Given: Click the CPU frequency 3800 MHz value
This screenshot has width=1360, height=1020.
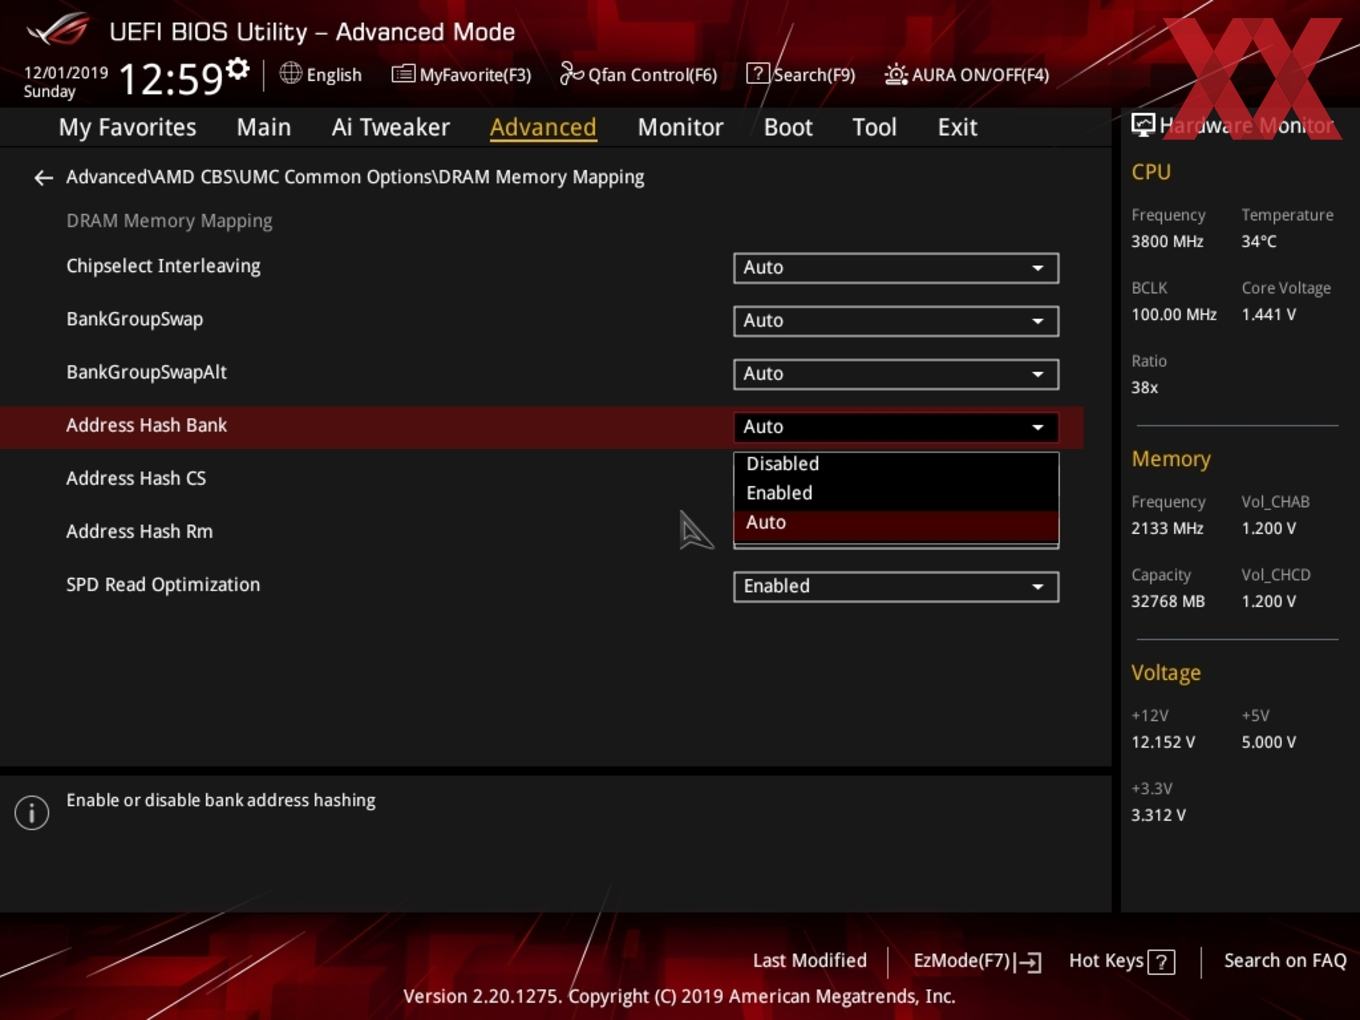Looking at the screenshot, I should tap(1167, 242).
